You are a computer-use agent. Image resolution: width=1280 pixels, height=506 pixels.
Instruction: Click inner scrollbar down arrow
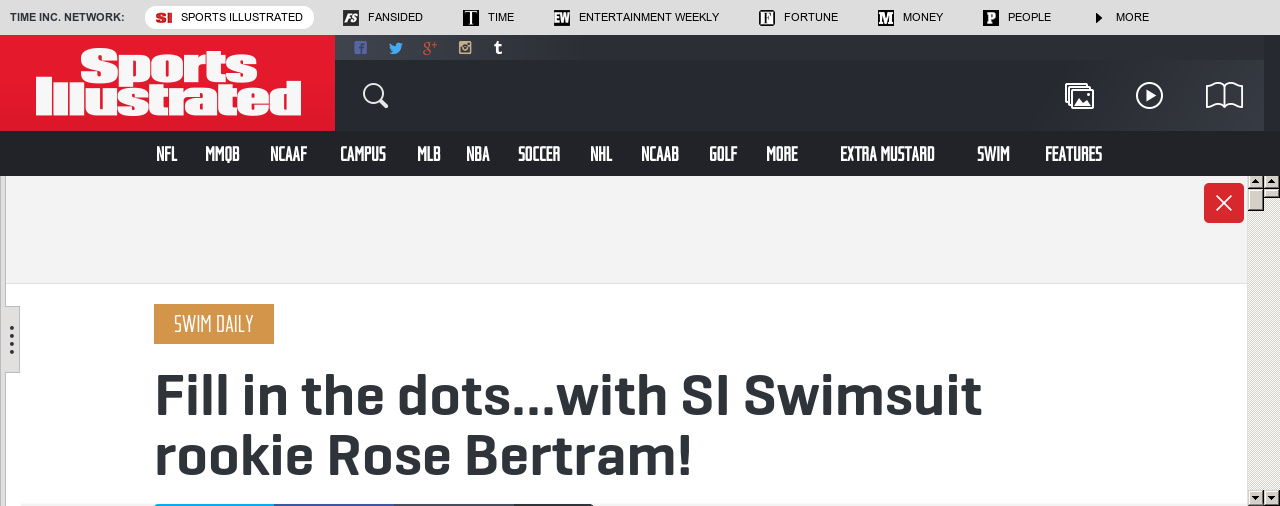click(1255, 498)
